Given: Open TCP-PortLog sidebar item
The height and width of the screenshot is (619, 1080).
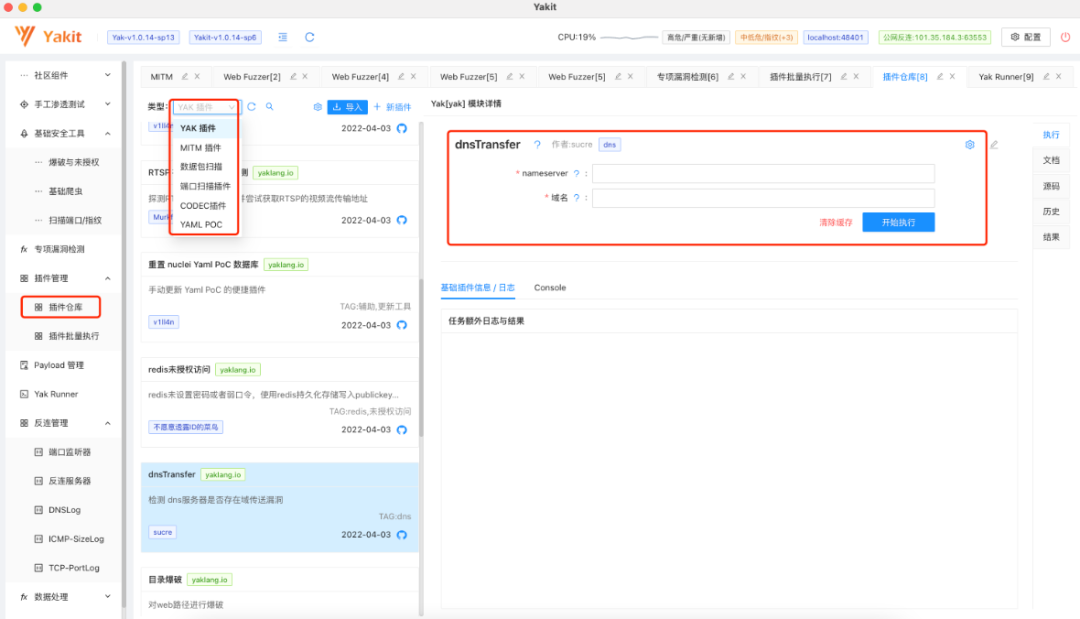Looking at the screenshot, I should point(74,567).
